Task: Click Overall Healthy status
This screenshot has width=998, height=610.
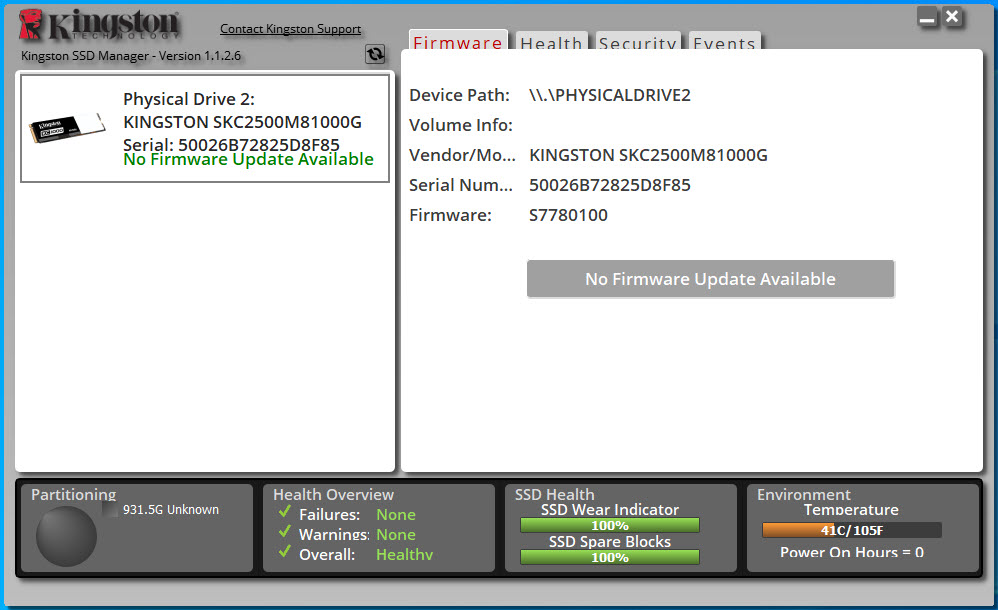Action: [x=404, y=555]
